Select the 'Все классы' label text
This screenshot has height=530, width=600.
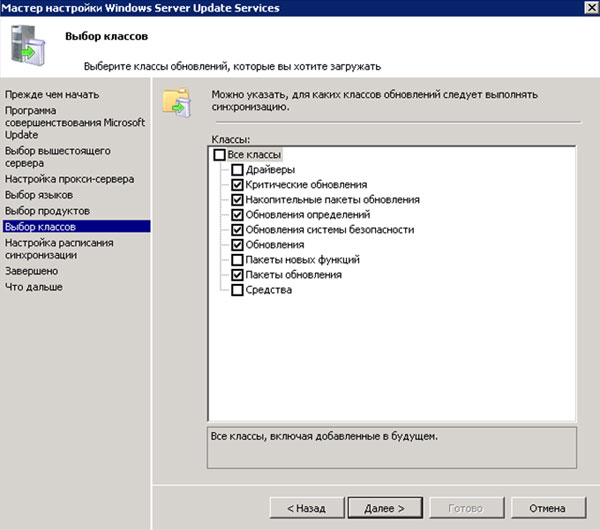coord(254,155)
